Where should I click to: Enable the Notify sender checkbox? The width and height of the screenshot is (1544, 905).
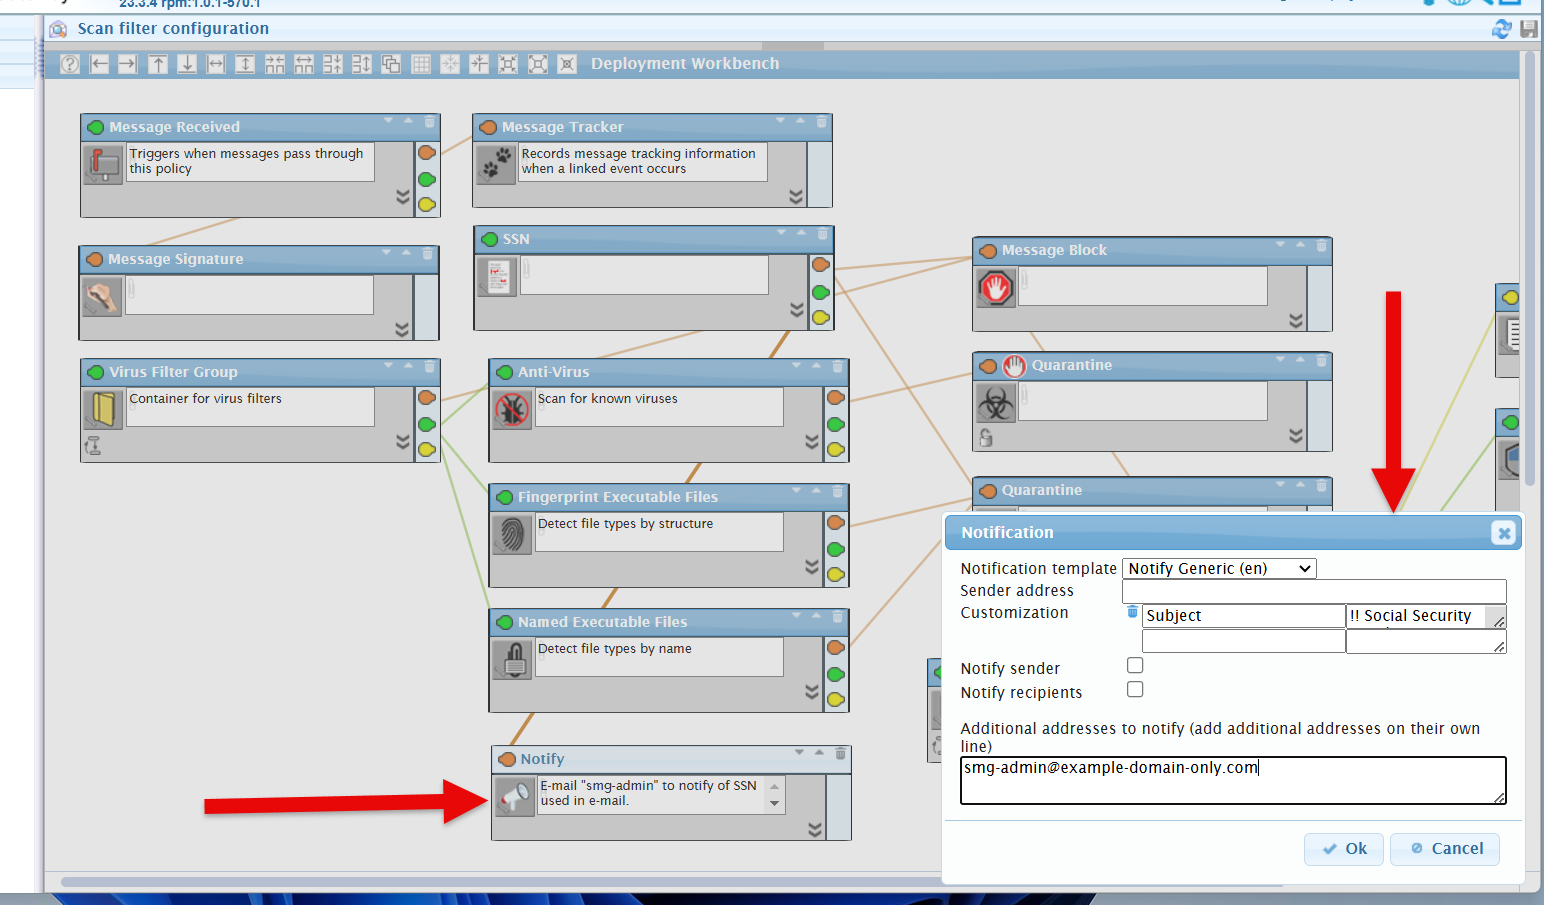click(x=1135, y=666)
